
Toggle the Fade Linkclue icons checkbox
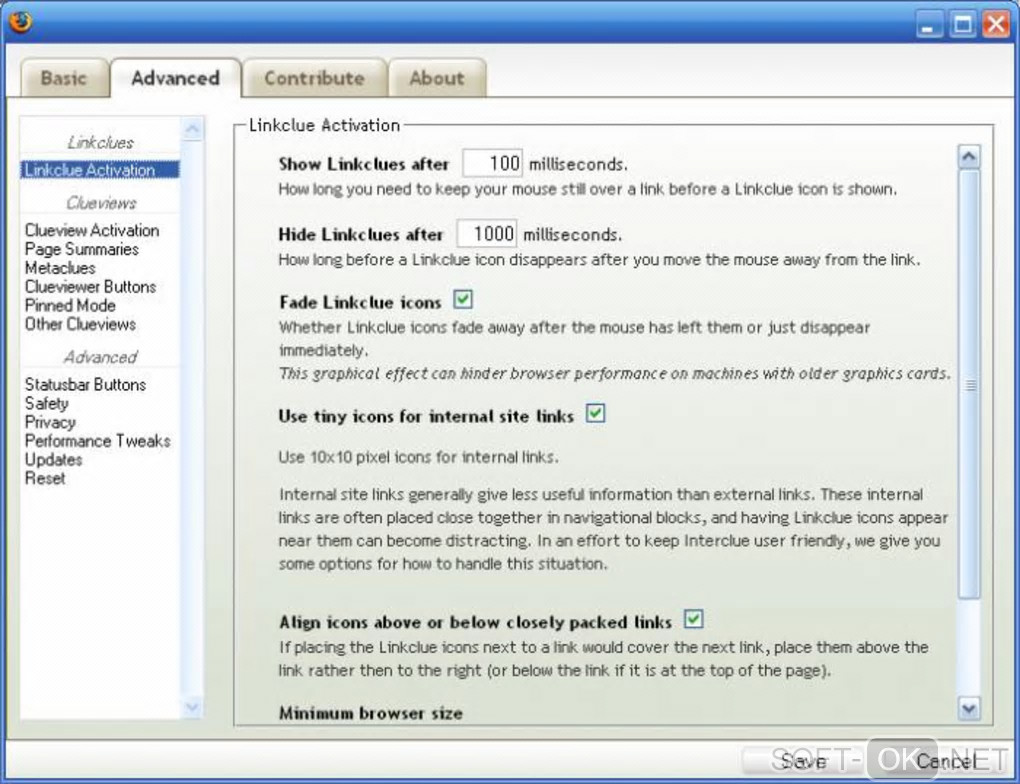(x=463, y=300)
